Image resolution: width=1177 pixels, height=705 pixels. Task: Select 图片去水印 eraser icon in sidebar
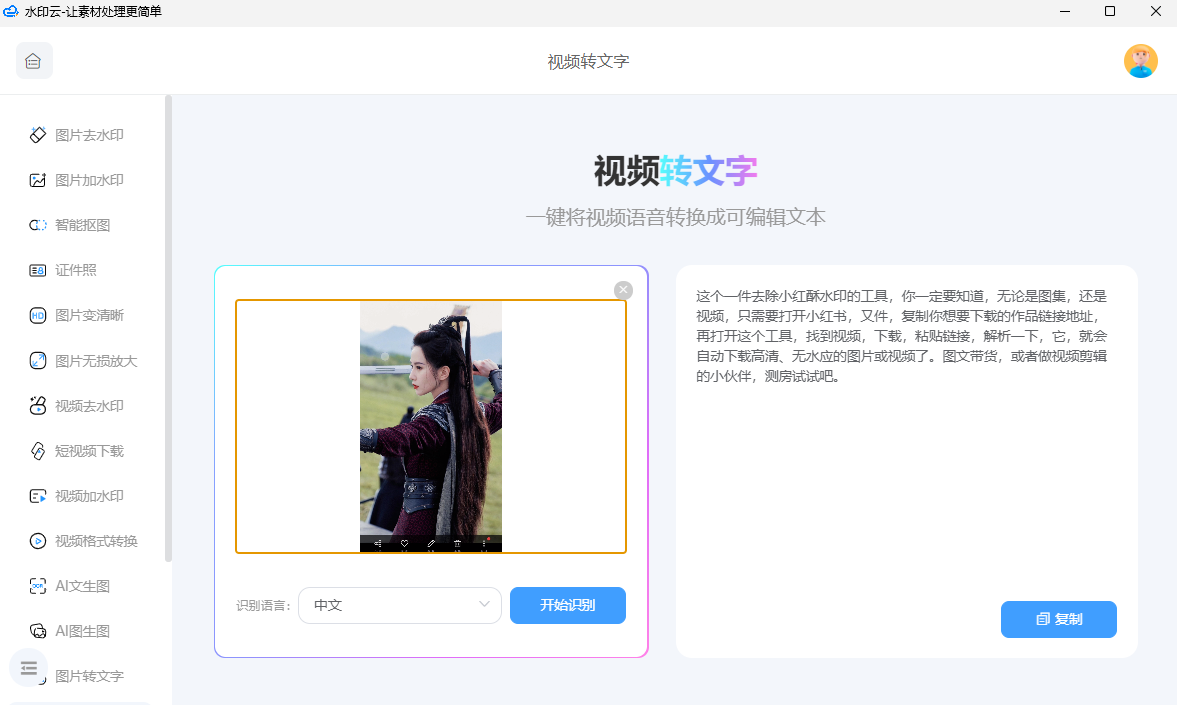[38, 135]
